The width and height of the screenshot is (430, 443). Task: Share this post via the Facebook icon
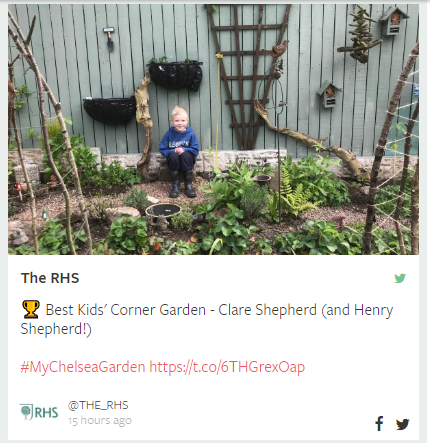[x=379, y=424]
